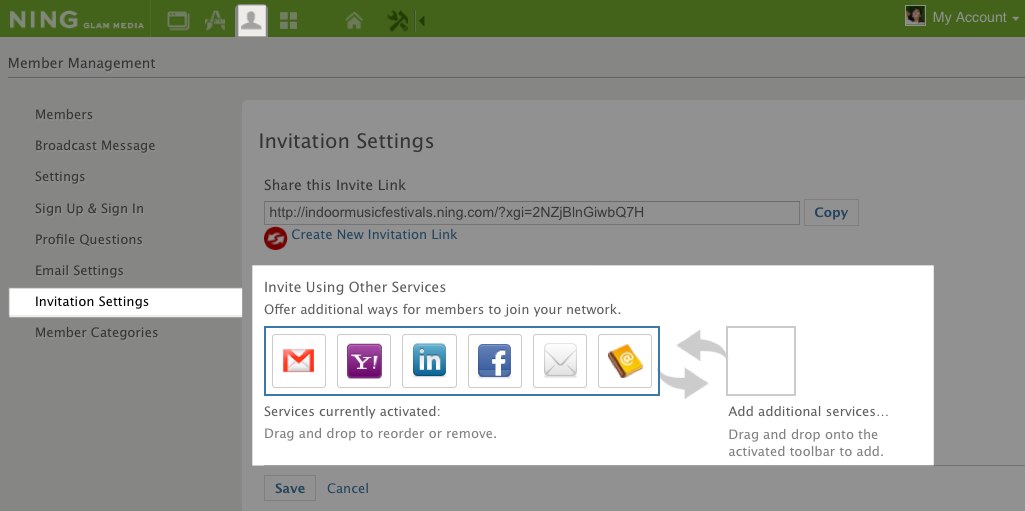
Task: Open the design/fonts icon in top bar
Action: click(x=214, y=20)
